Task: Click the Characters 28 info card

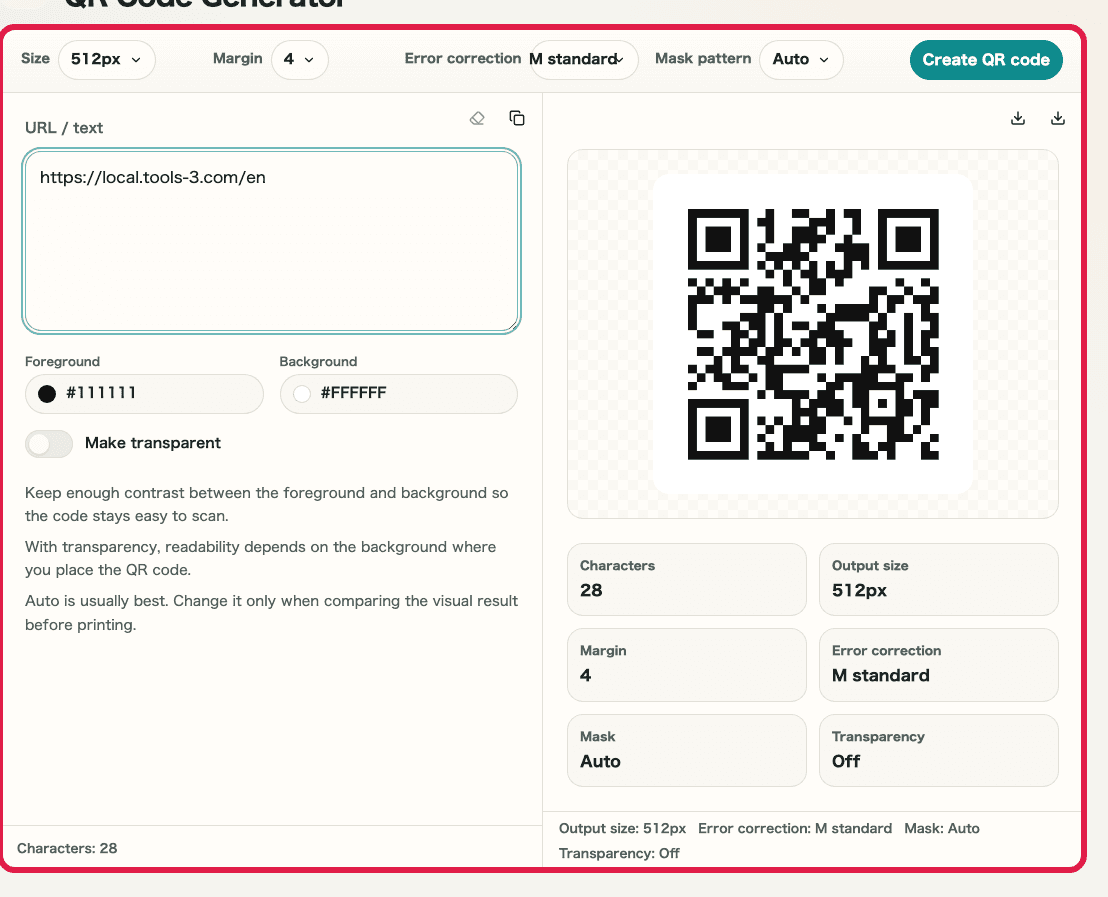Action: [x=686, y=579]
